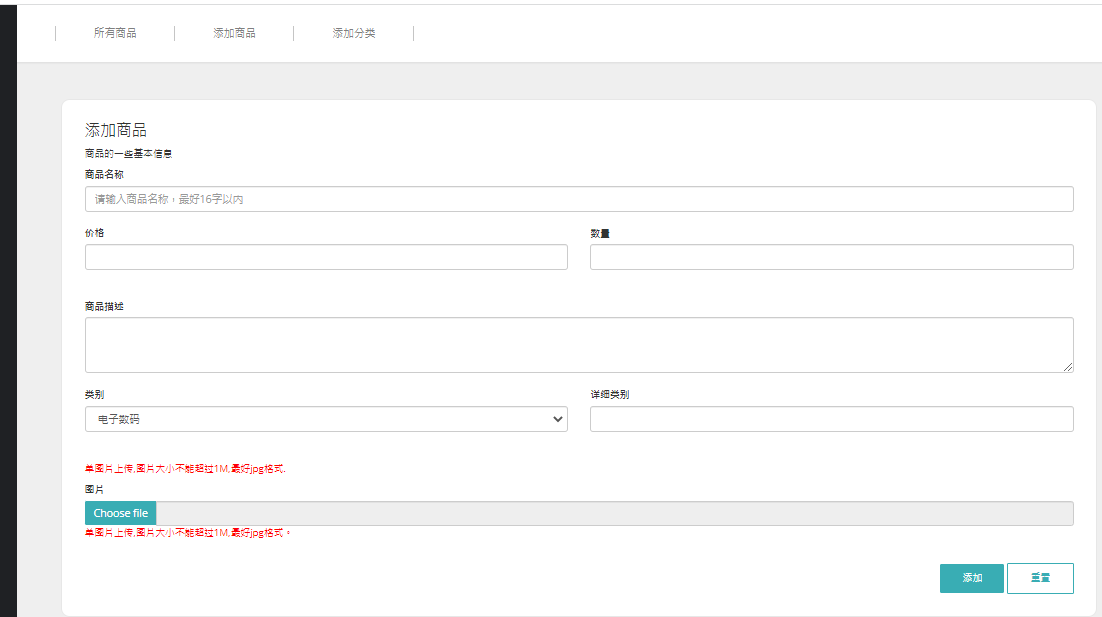The image size is (1102, 617).
Task: Focus the 商品名称 text field
Action: 579,199
